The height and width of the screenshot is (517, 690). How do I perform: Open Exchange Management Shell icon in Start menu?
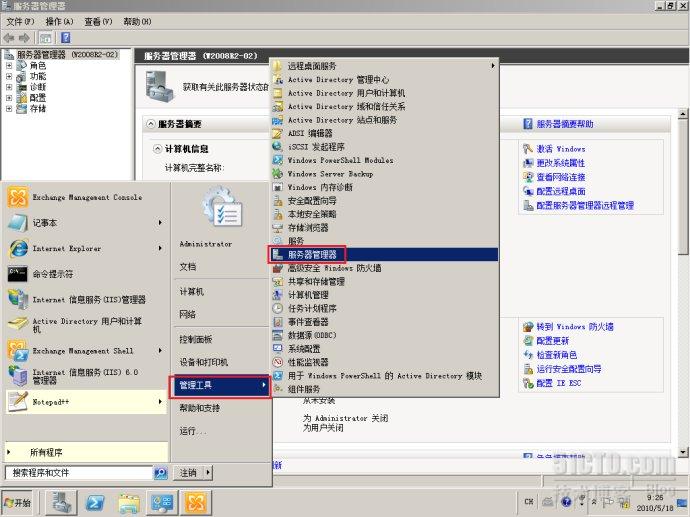point(18,351)
